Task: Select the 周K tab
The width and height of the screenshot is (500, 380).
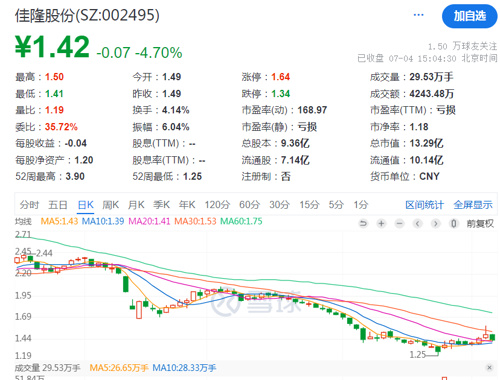Action: click(111, 205)
